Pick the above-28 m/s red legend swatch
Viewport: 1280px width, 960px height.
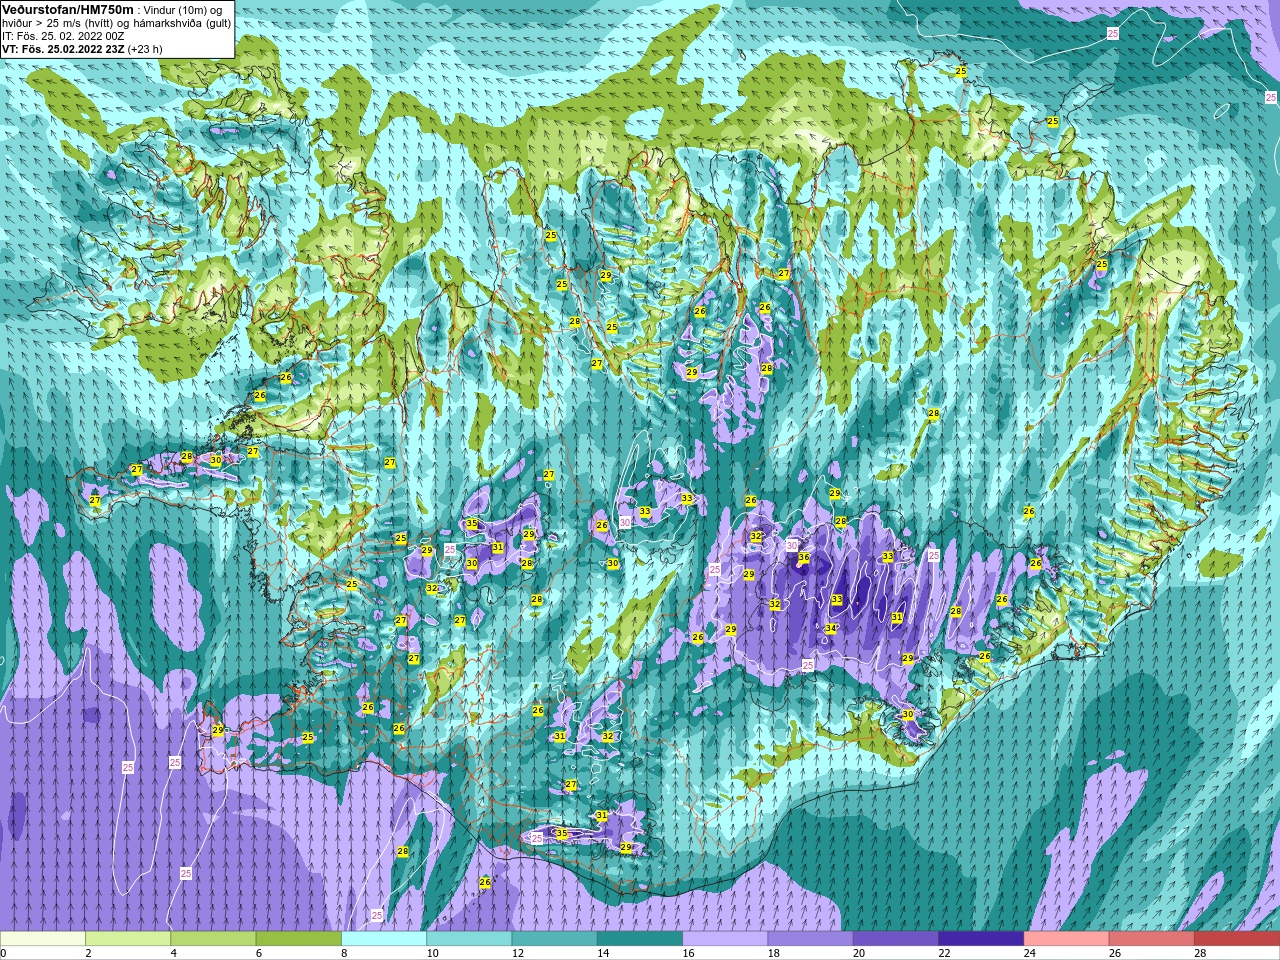tap(1236, 939)
